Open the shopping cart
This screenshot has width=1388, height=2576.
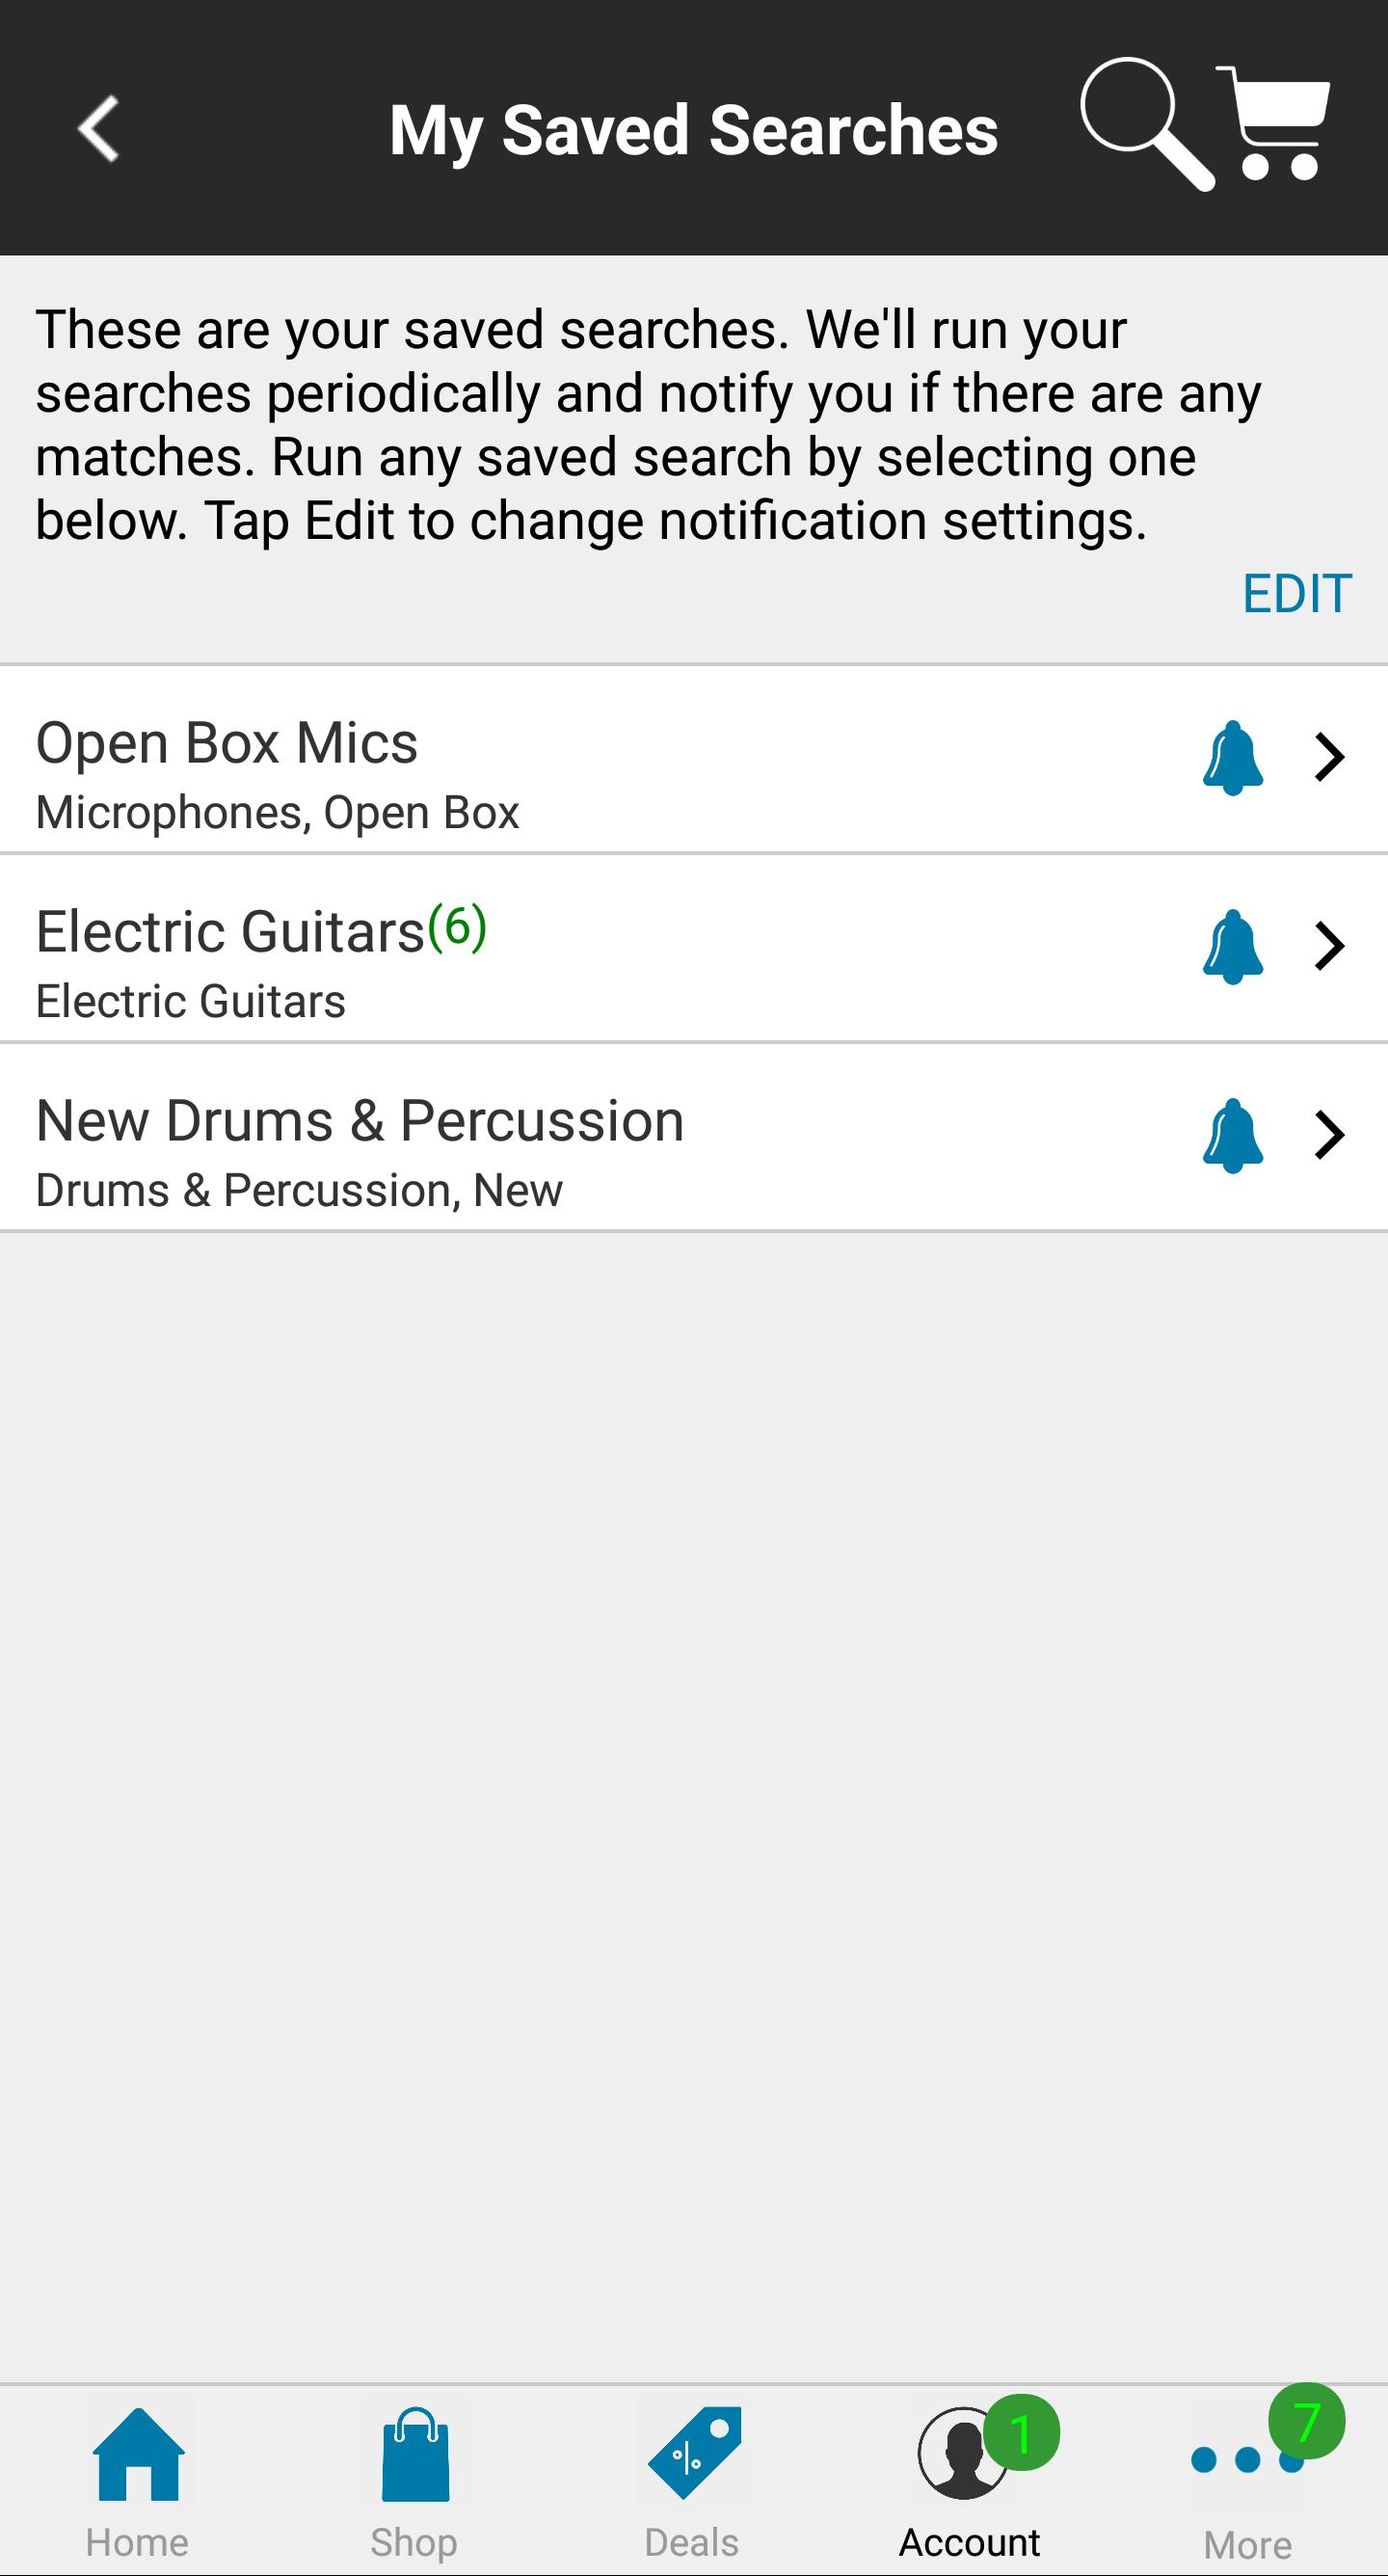click(1274, 124)
